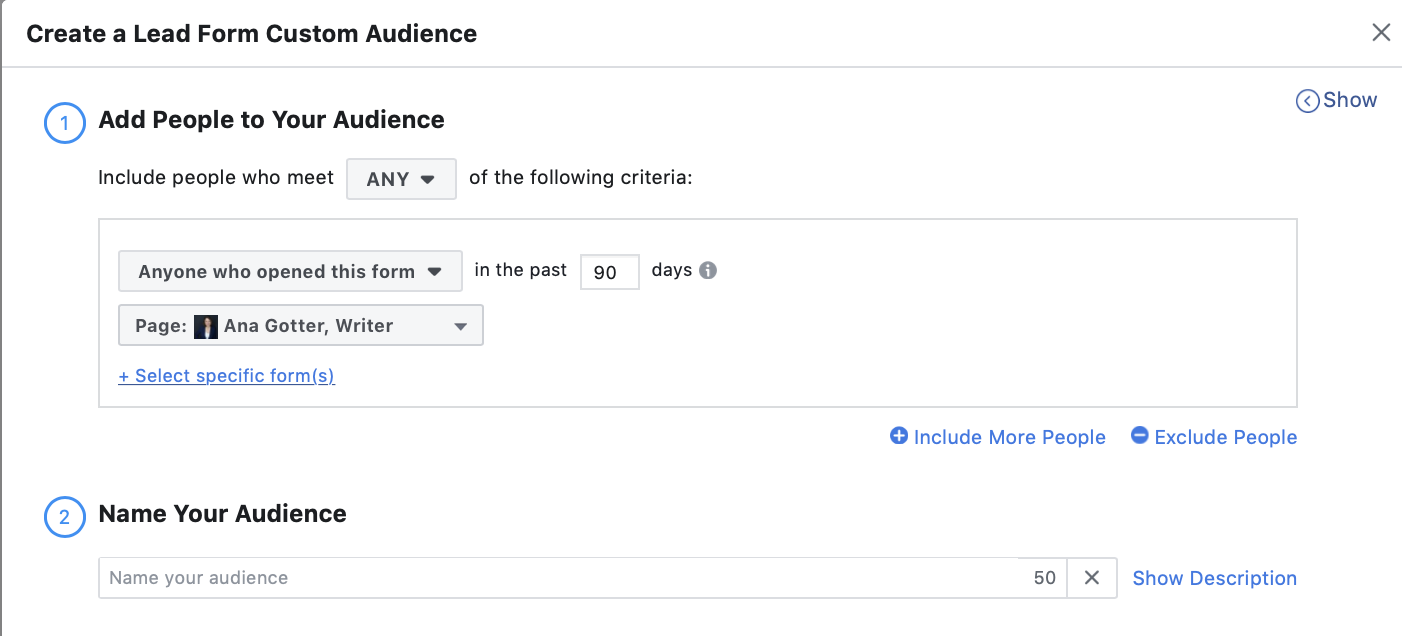Click the blue plus icon before Include More People
This screenshot has height=636, width=1402.
pos(898,436)
